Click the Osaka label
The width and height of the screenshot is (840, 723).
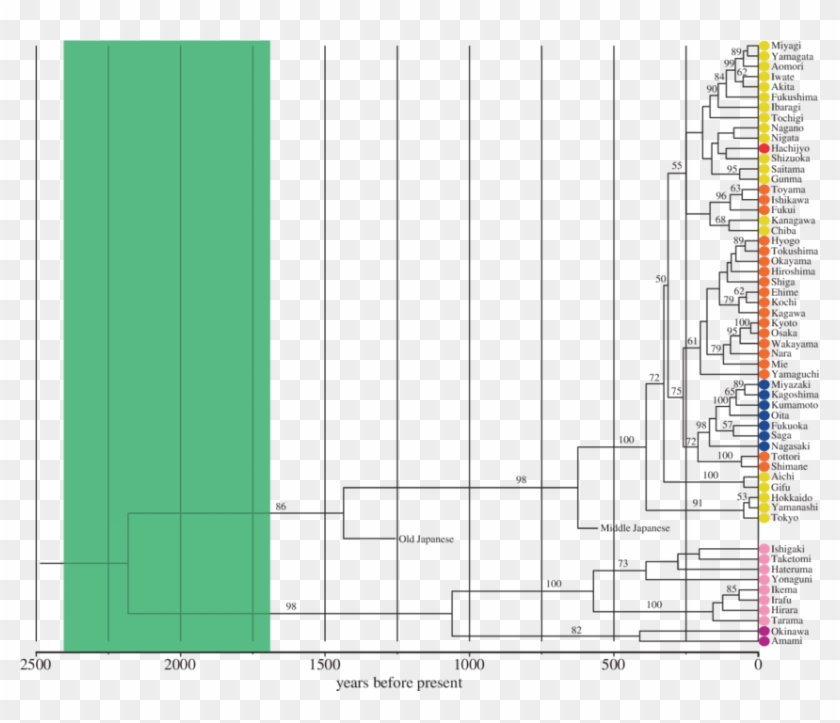click(784, 333)
